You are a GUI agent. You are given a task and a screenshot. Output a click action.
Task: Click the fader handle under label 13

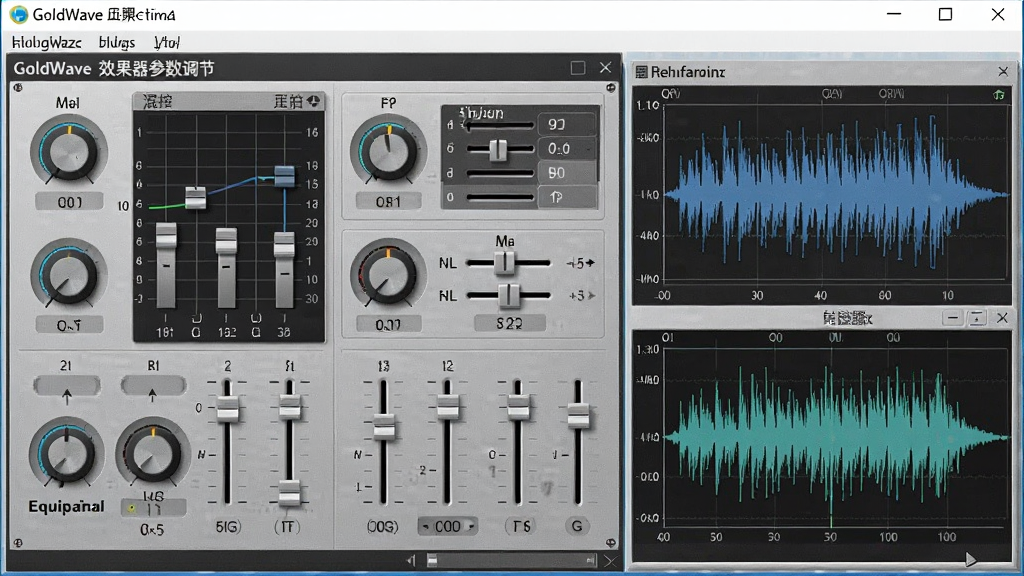click(x=384, y=427)
